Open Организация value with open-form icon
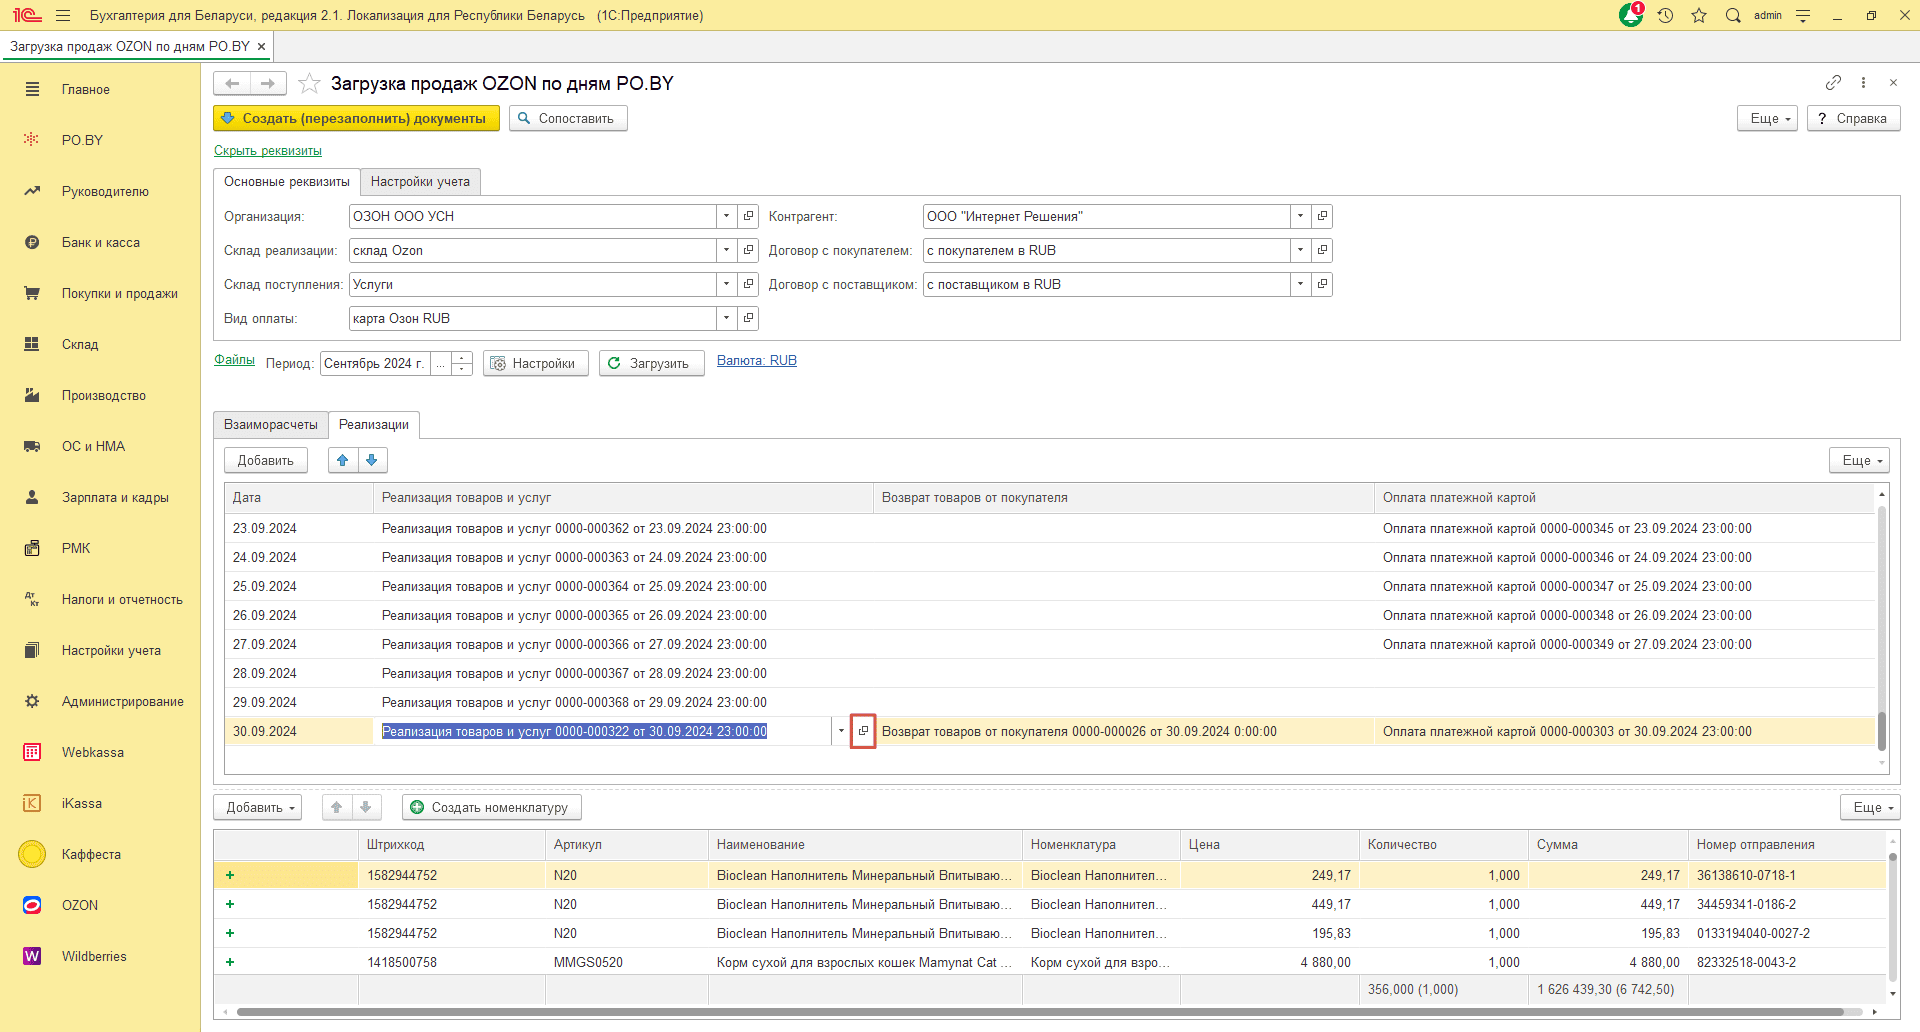The height and width of the screenshot is (1032, 1920). (748, 216)
